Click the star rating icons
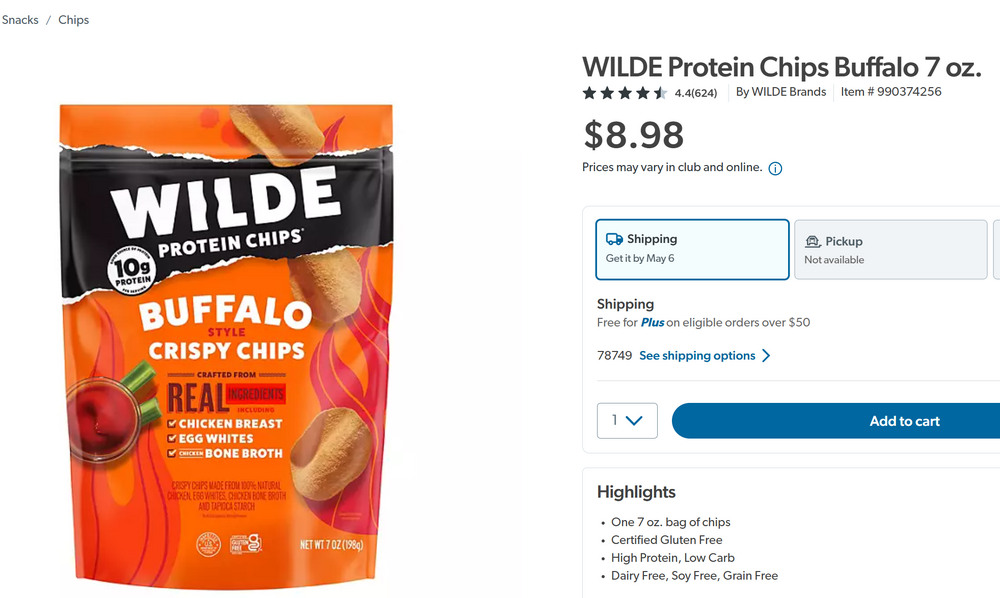Viewport: 1000px width, 598px height. pyautogui.click(x=625, y=93)
